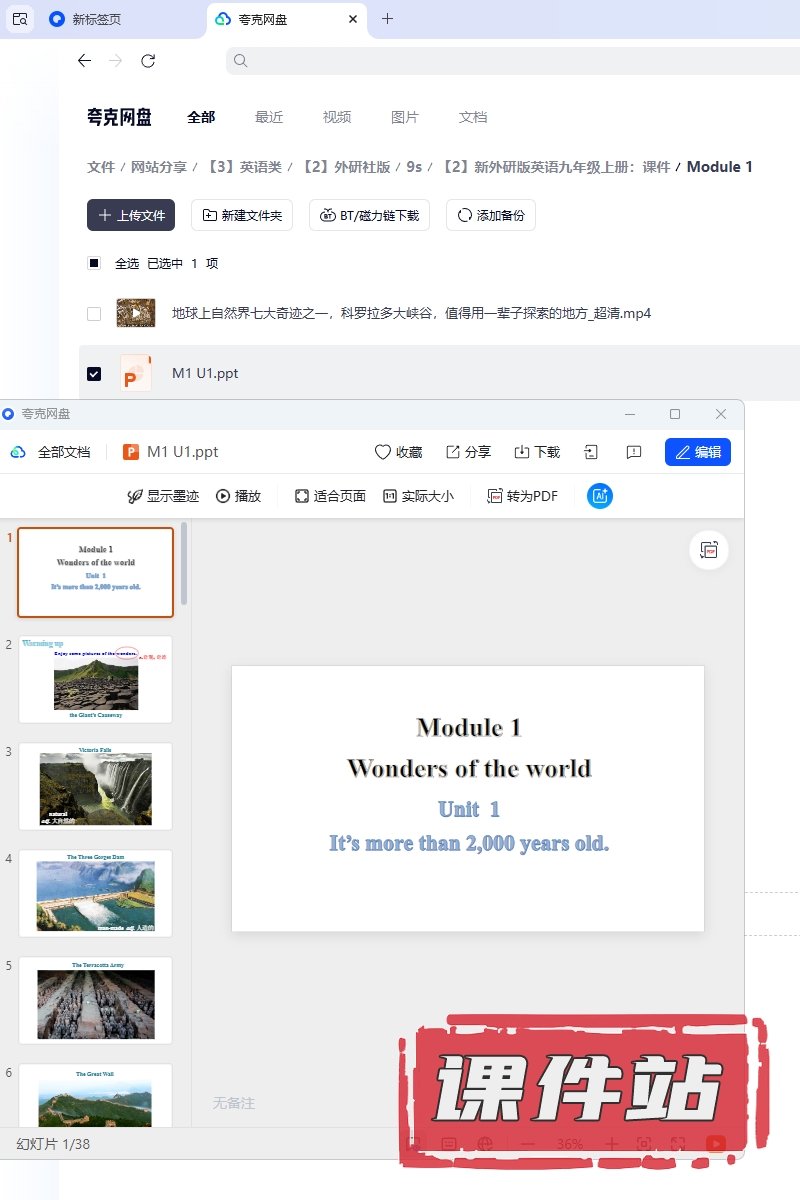Click the AI assistant icon in viewer toolbar
800x1200 pixels.
point(600,496)
